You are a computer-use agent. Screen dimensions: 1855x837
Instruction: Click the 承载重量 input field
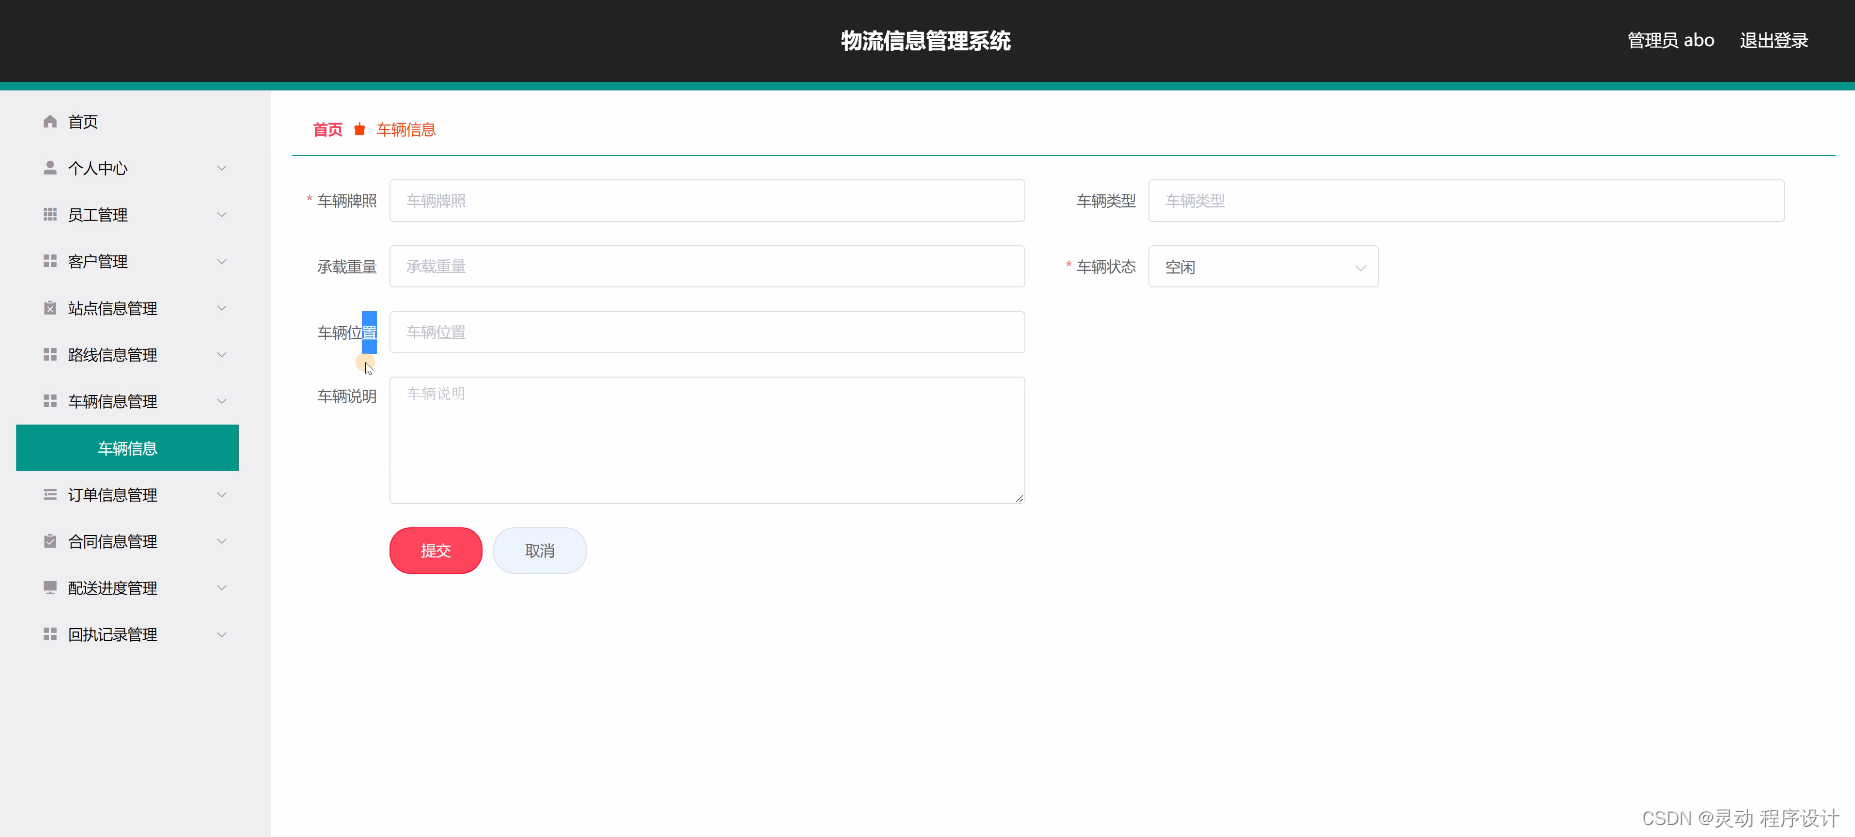707,266
